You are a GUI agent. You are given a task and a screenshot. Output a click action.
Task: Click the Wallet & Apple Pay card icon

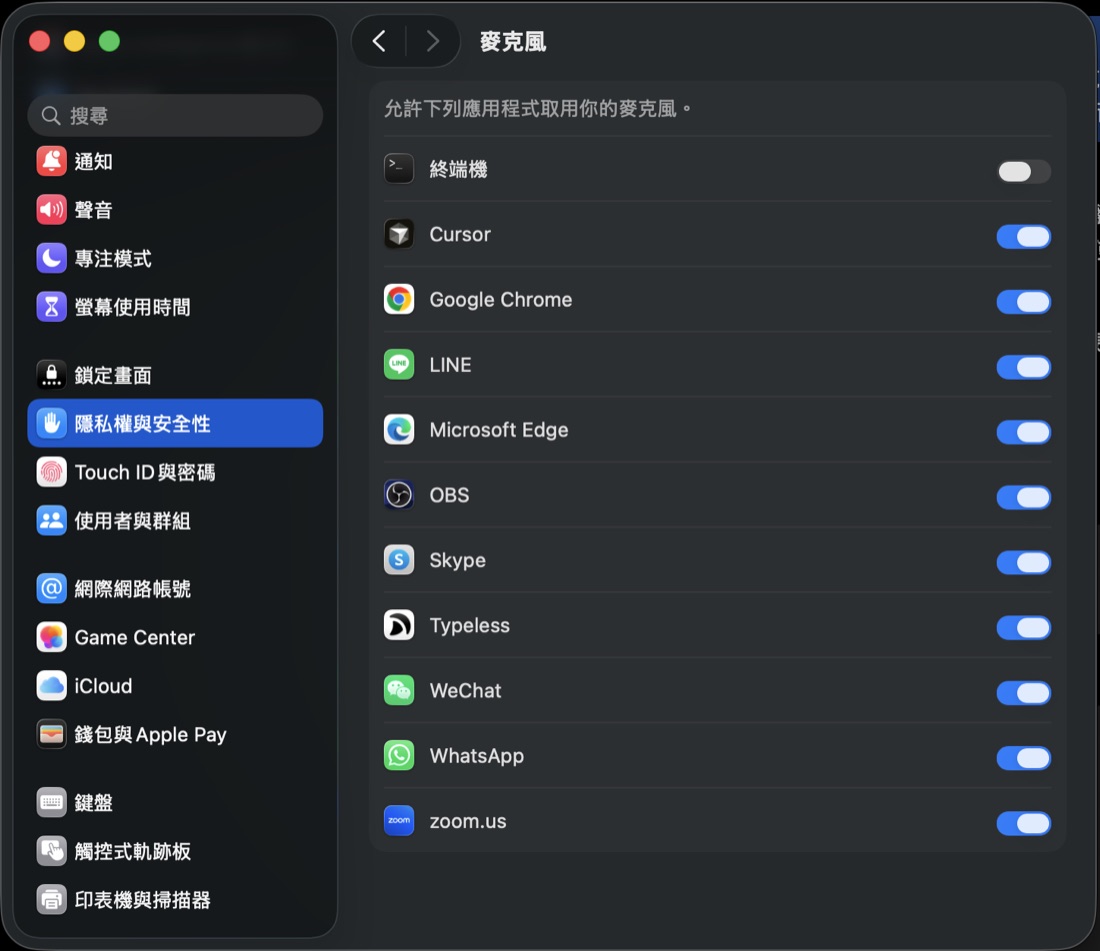click(x=51, y=734)
